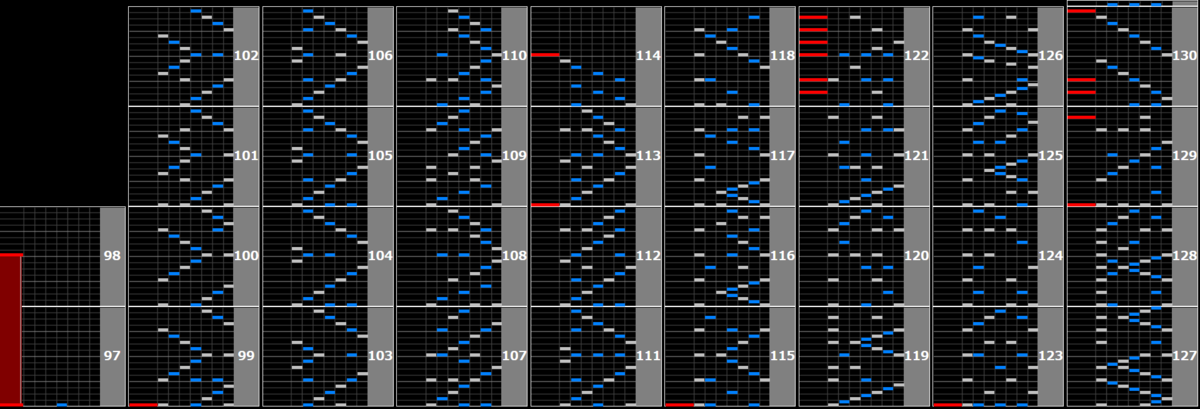Screen dimensions: 1200x409
Task: Click the measure number 110 label
Action: pyautogui.click(x=514, y=56)
